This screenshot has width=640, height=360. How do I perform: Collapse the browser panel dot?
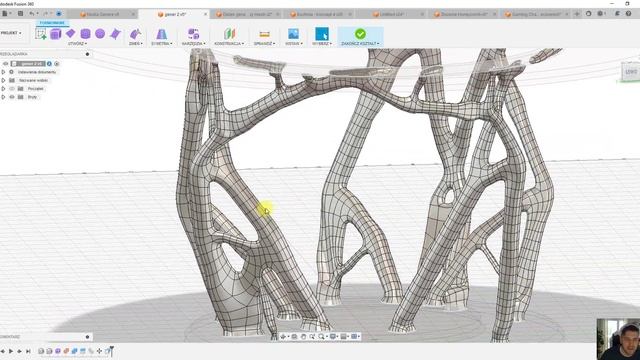point(87,54)
